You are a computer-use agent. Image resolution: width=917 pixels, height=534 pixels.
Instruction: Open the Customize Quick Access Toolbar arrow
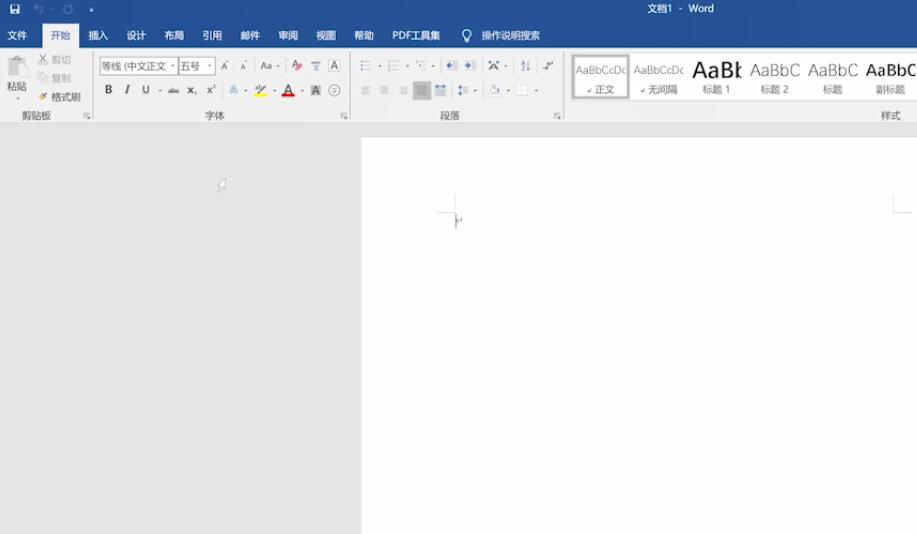point(91,9)
